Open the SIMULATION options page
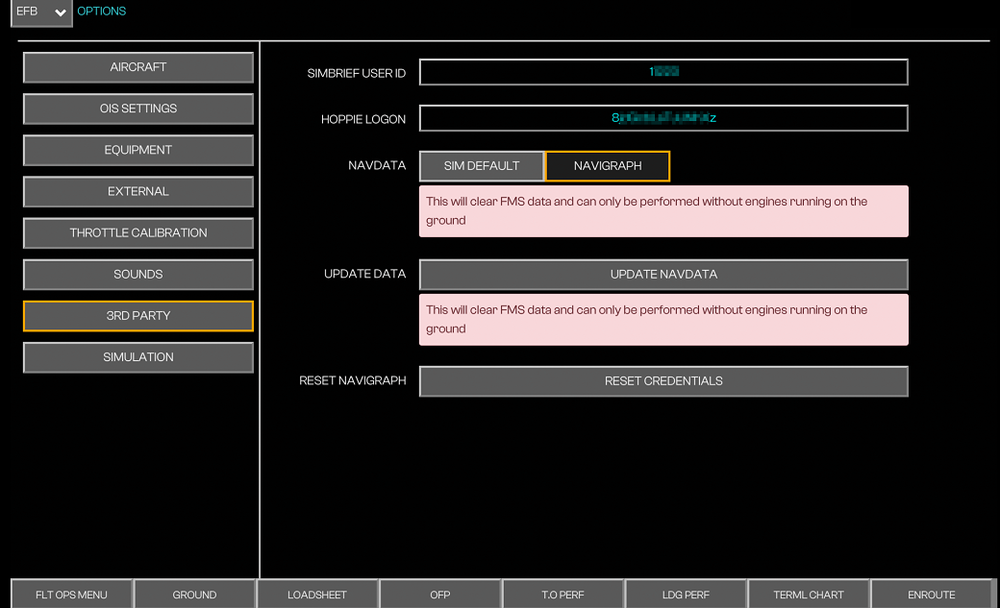Screen dimensions: 1000x608 click(x=138, y=357)
